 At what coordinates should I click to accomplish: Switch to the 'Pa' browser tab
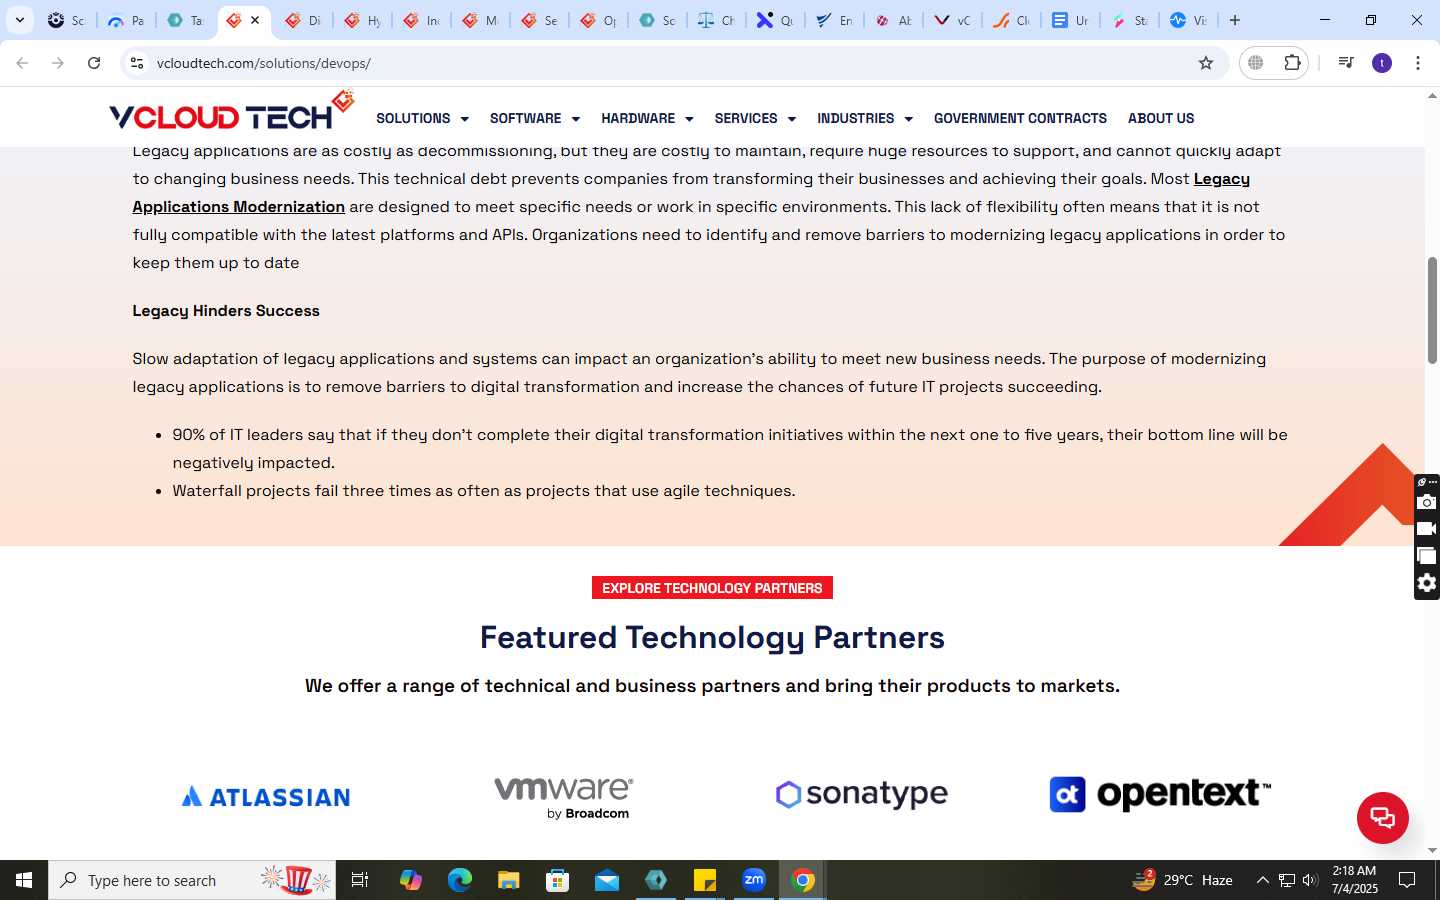pos(126,20)
